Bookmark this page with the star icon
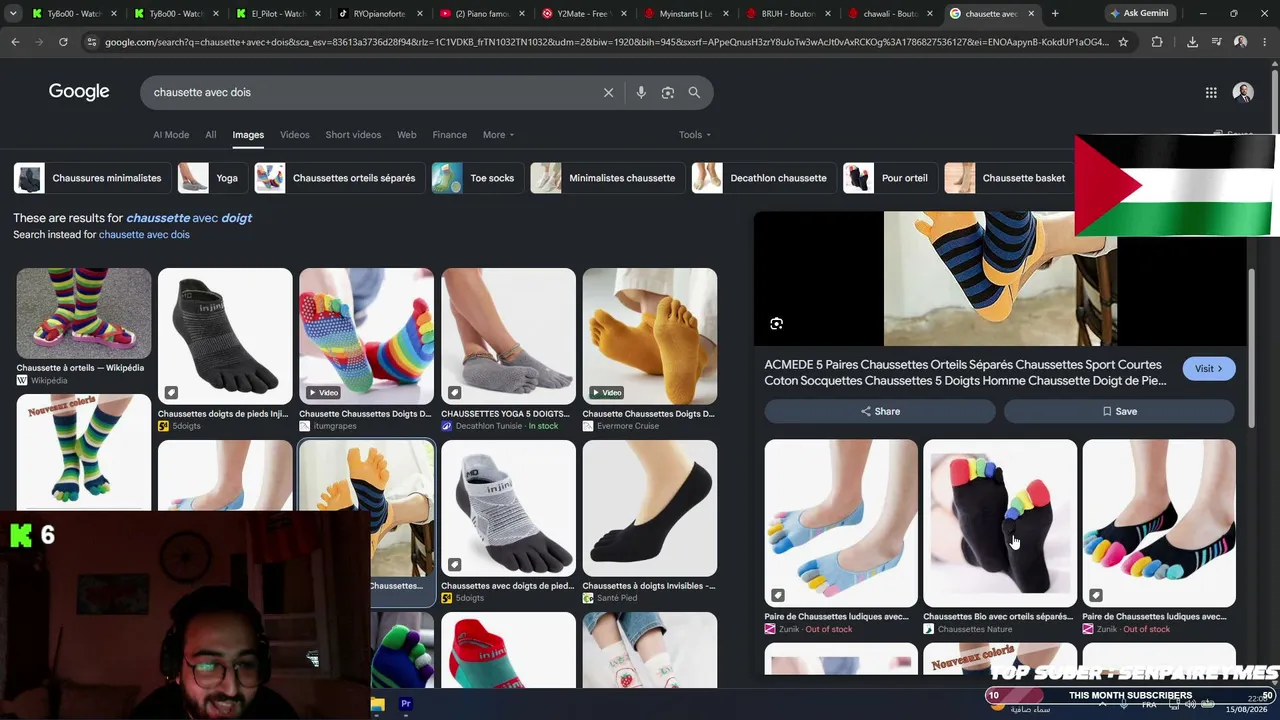The image size is (1280, 720). coord(1123,42)
